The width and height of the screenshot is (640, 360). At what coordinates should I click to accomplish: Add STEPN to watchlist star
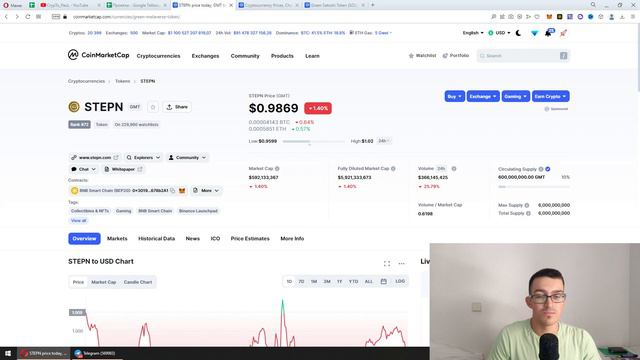click(153, 107)
